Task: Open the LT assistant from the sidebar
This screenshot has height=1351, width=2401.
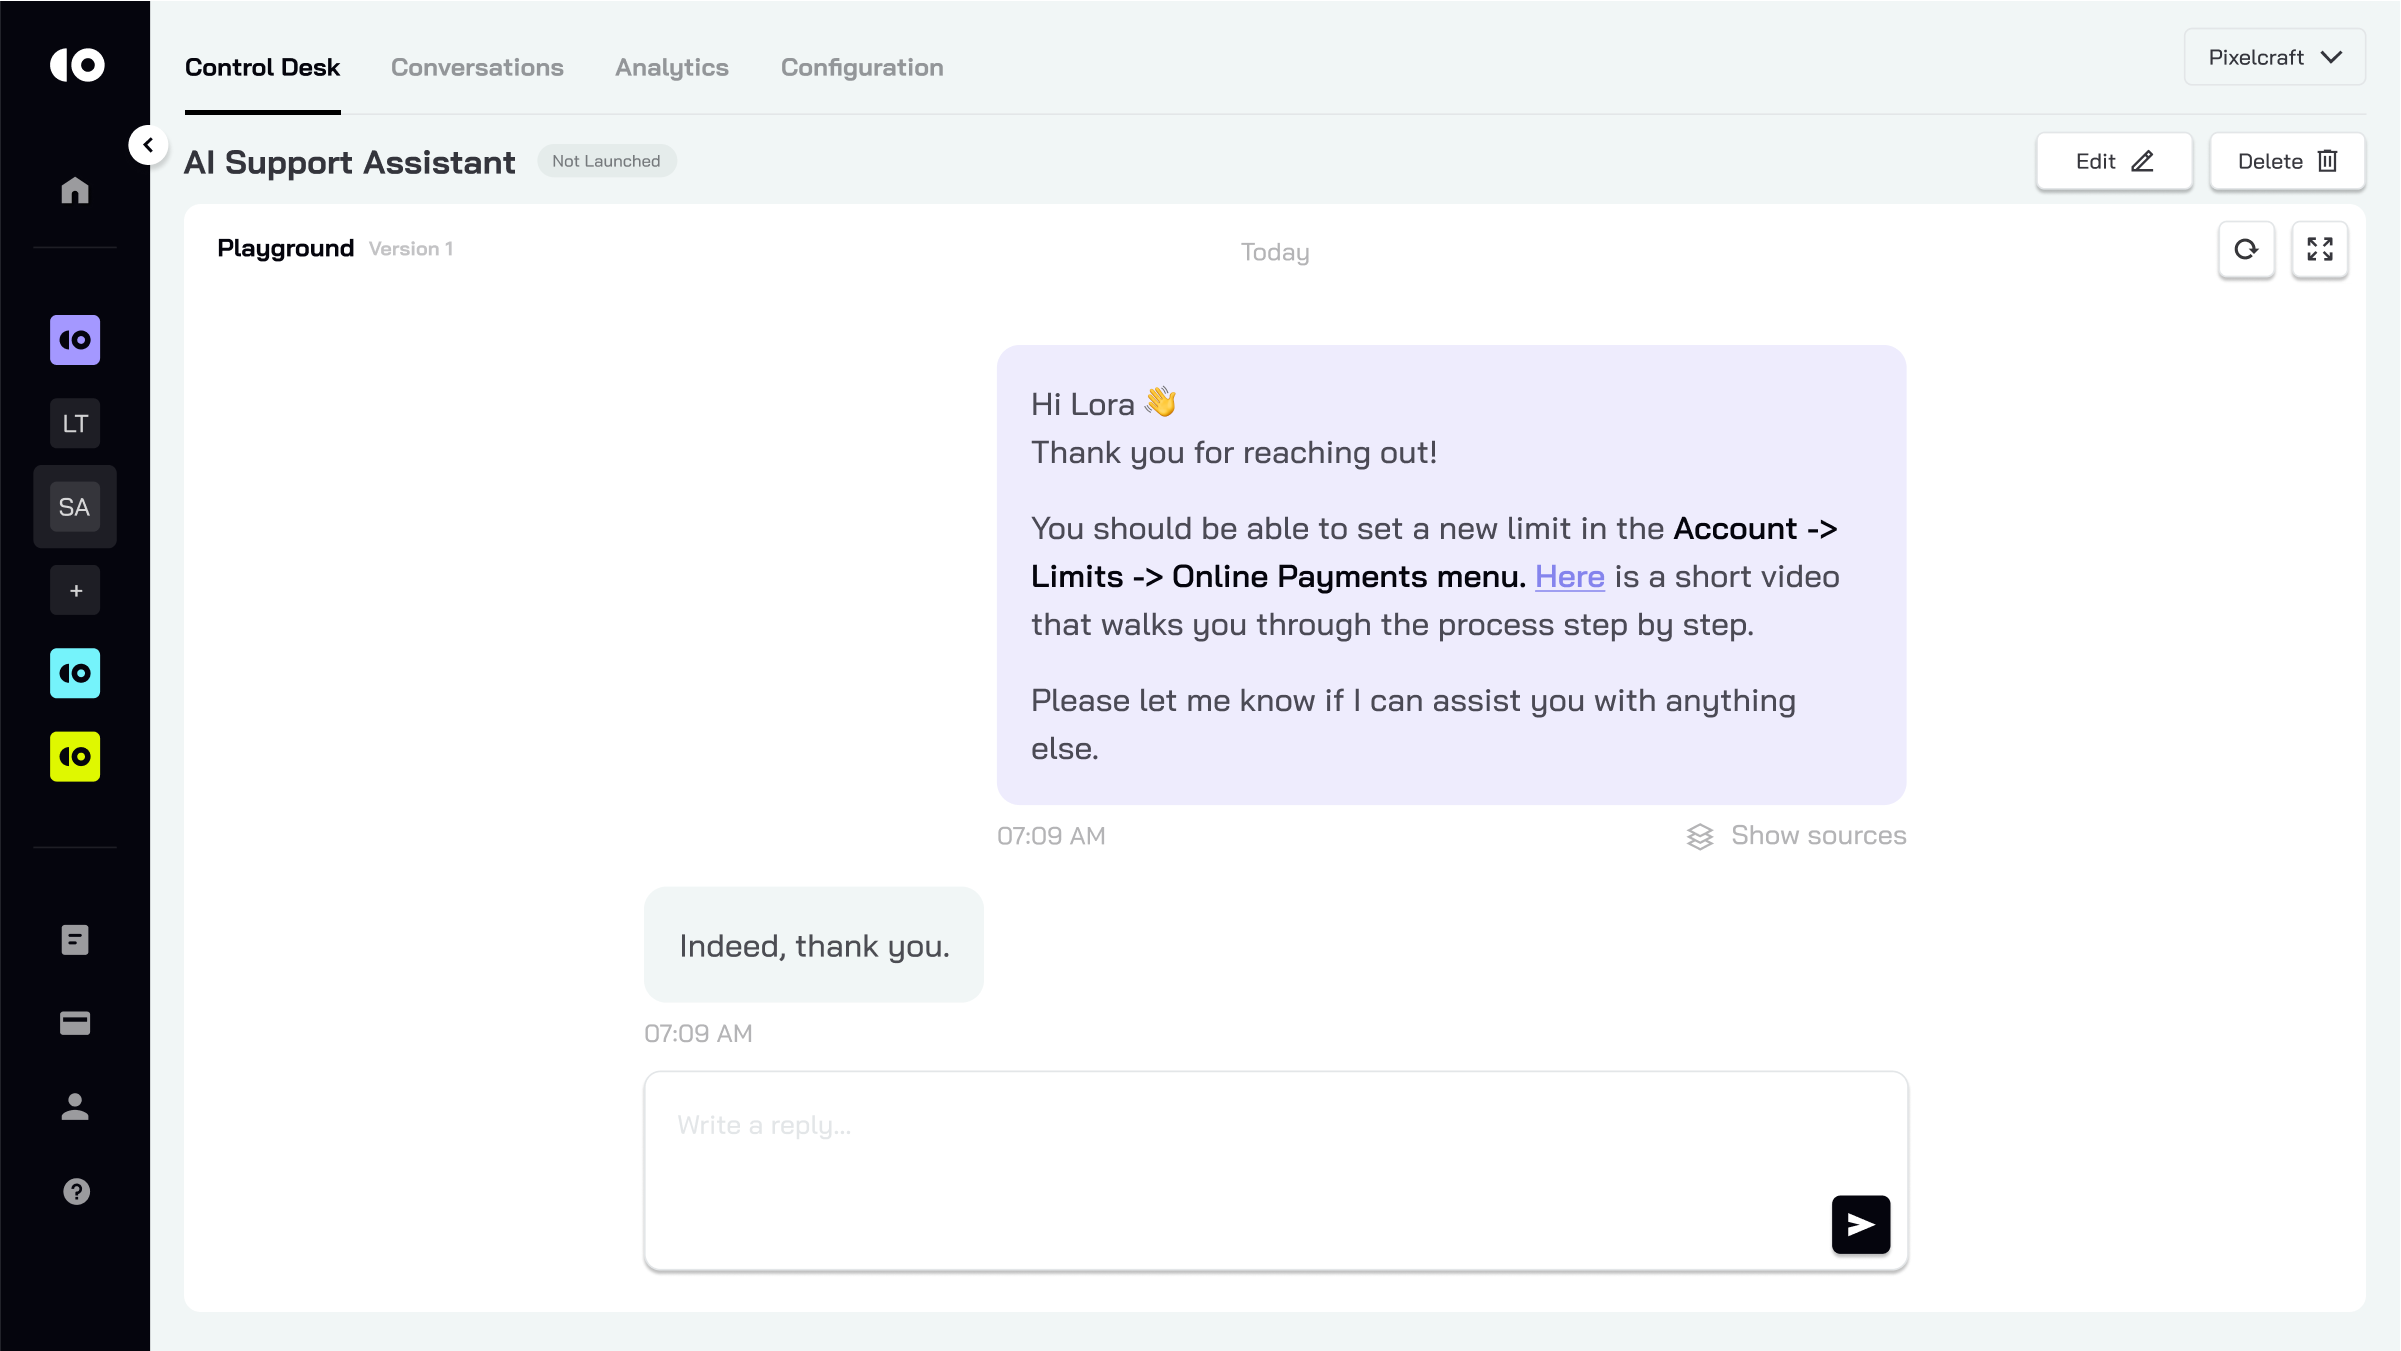Action: point(75,423)
